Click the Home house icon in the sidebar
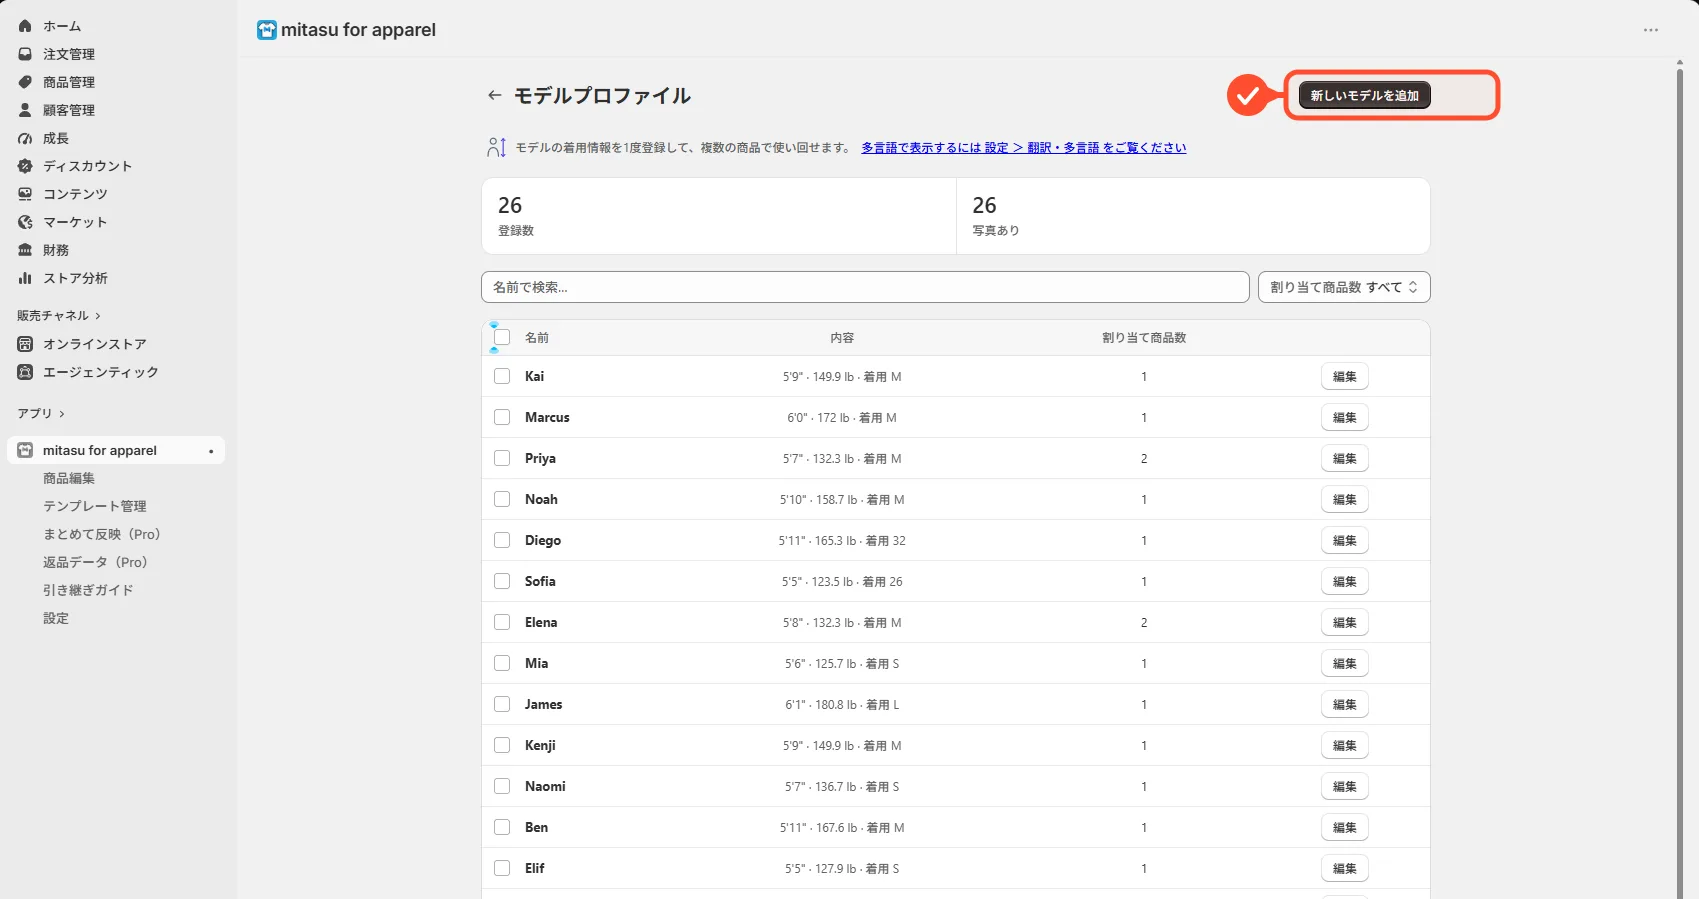1699x899 pixels. pyautogui.click(x=25, y=26)
